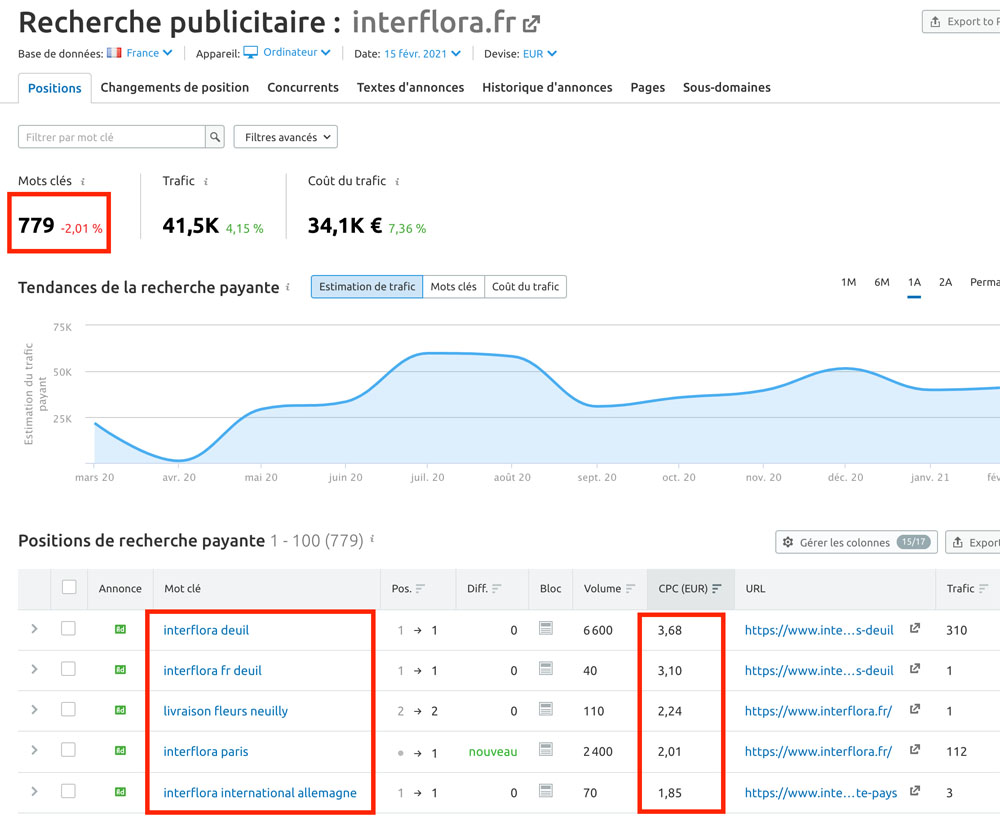Check the box for interflora paris row
The height and width of the screenshot is (817, 1000).
(68, 749)
